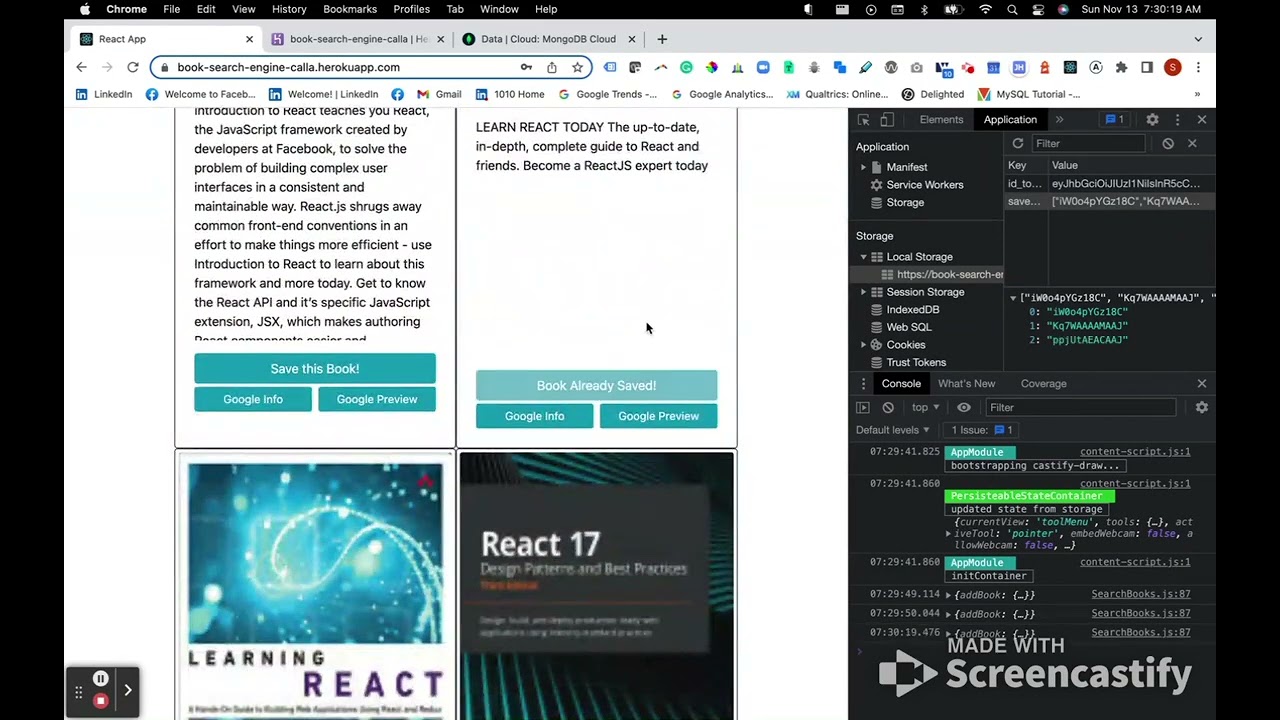This screenshot has width=1280, height=720.
Task: Select the id_to... key row
Action: pos(1109,184)
